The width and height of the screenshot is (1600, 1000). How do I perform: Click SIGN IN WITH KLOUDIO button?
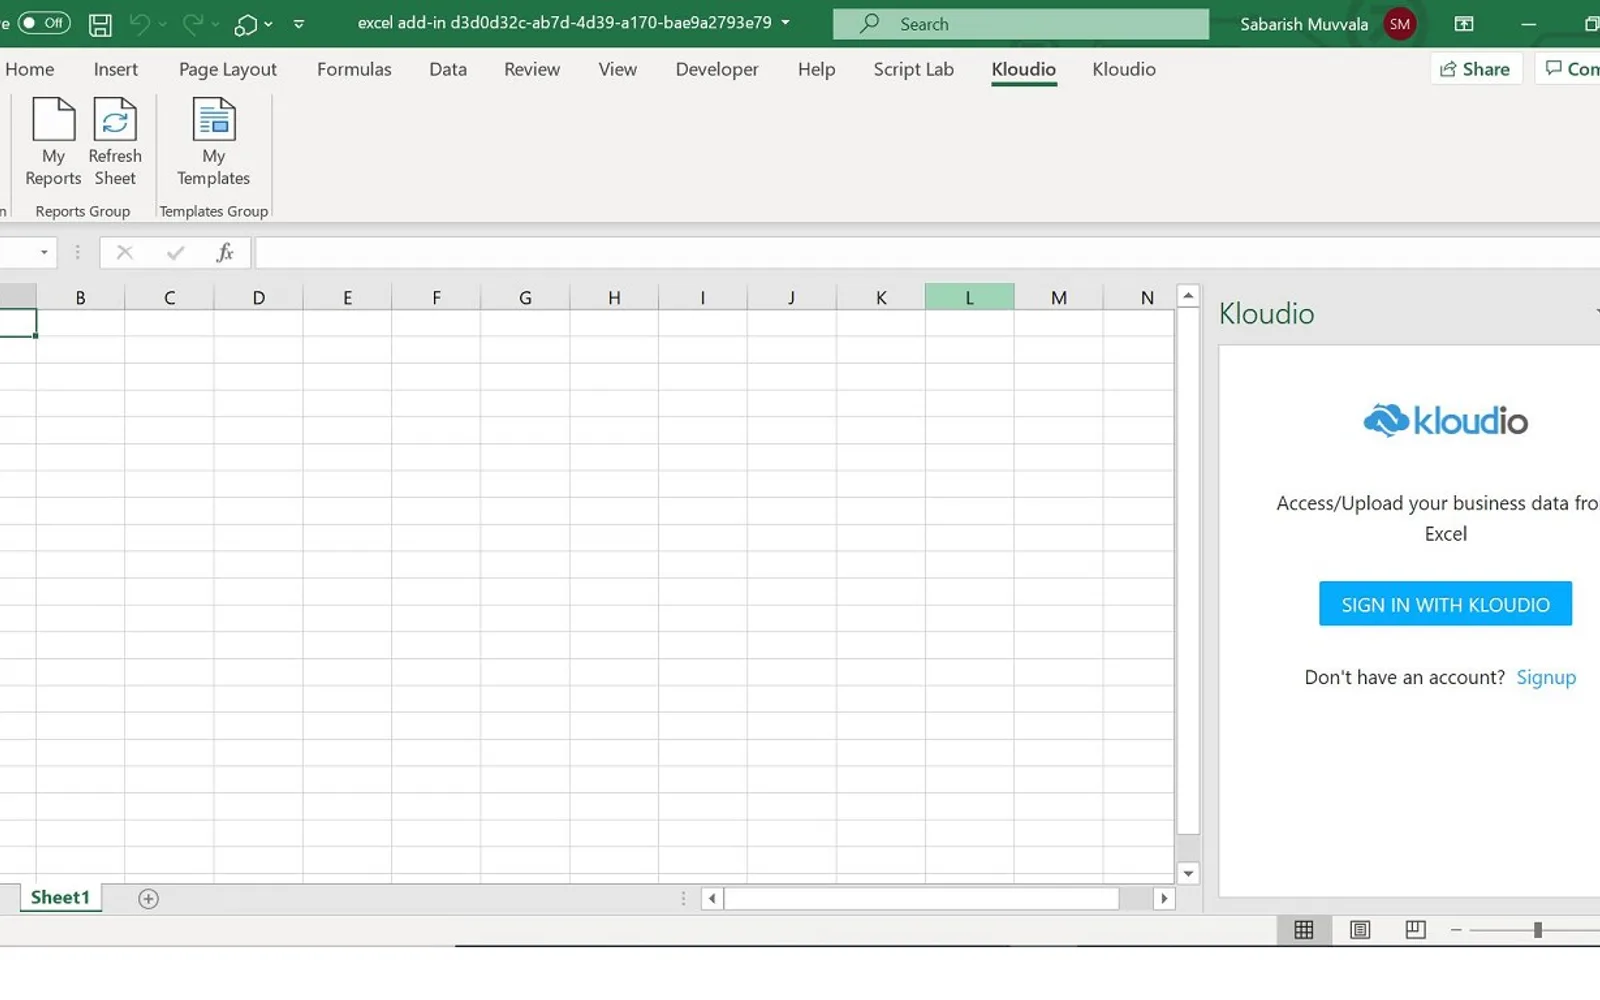coord(1445,604)
